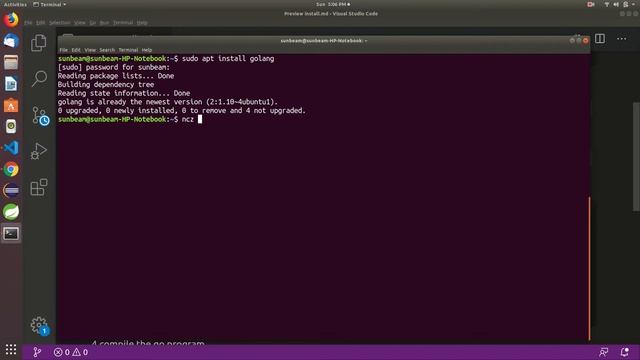Open Edit menu in the terminal window

76,50
